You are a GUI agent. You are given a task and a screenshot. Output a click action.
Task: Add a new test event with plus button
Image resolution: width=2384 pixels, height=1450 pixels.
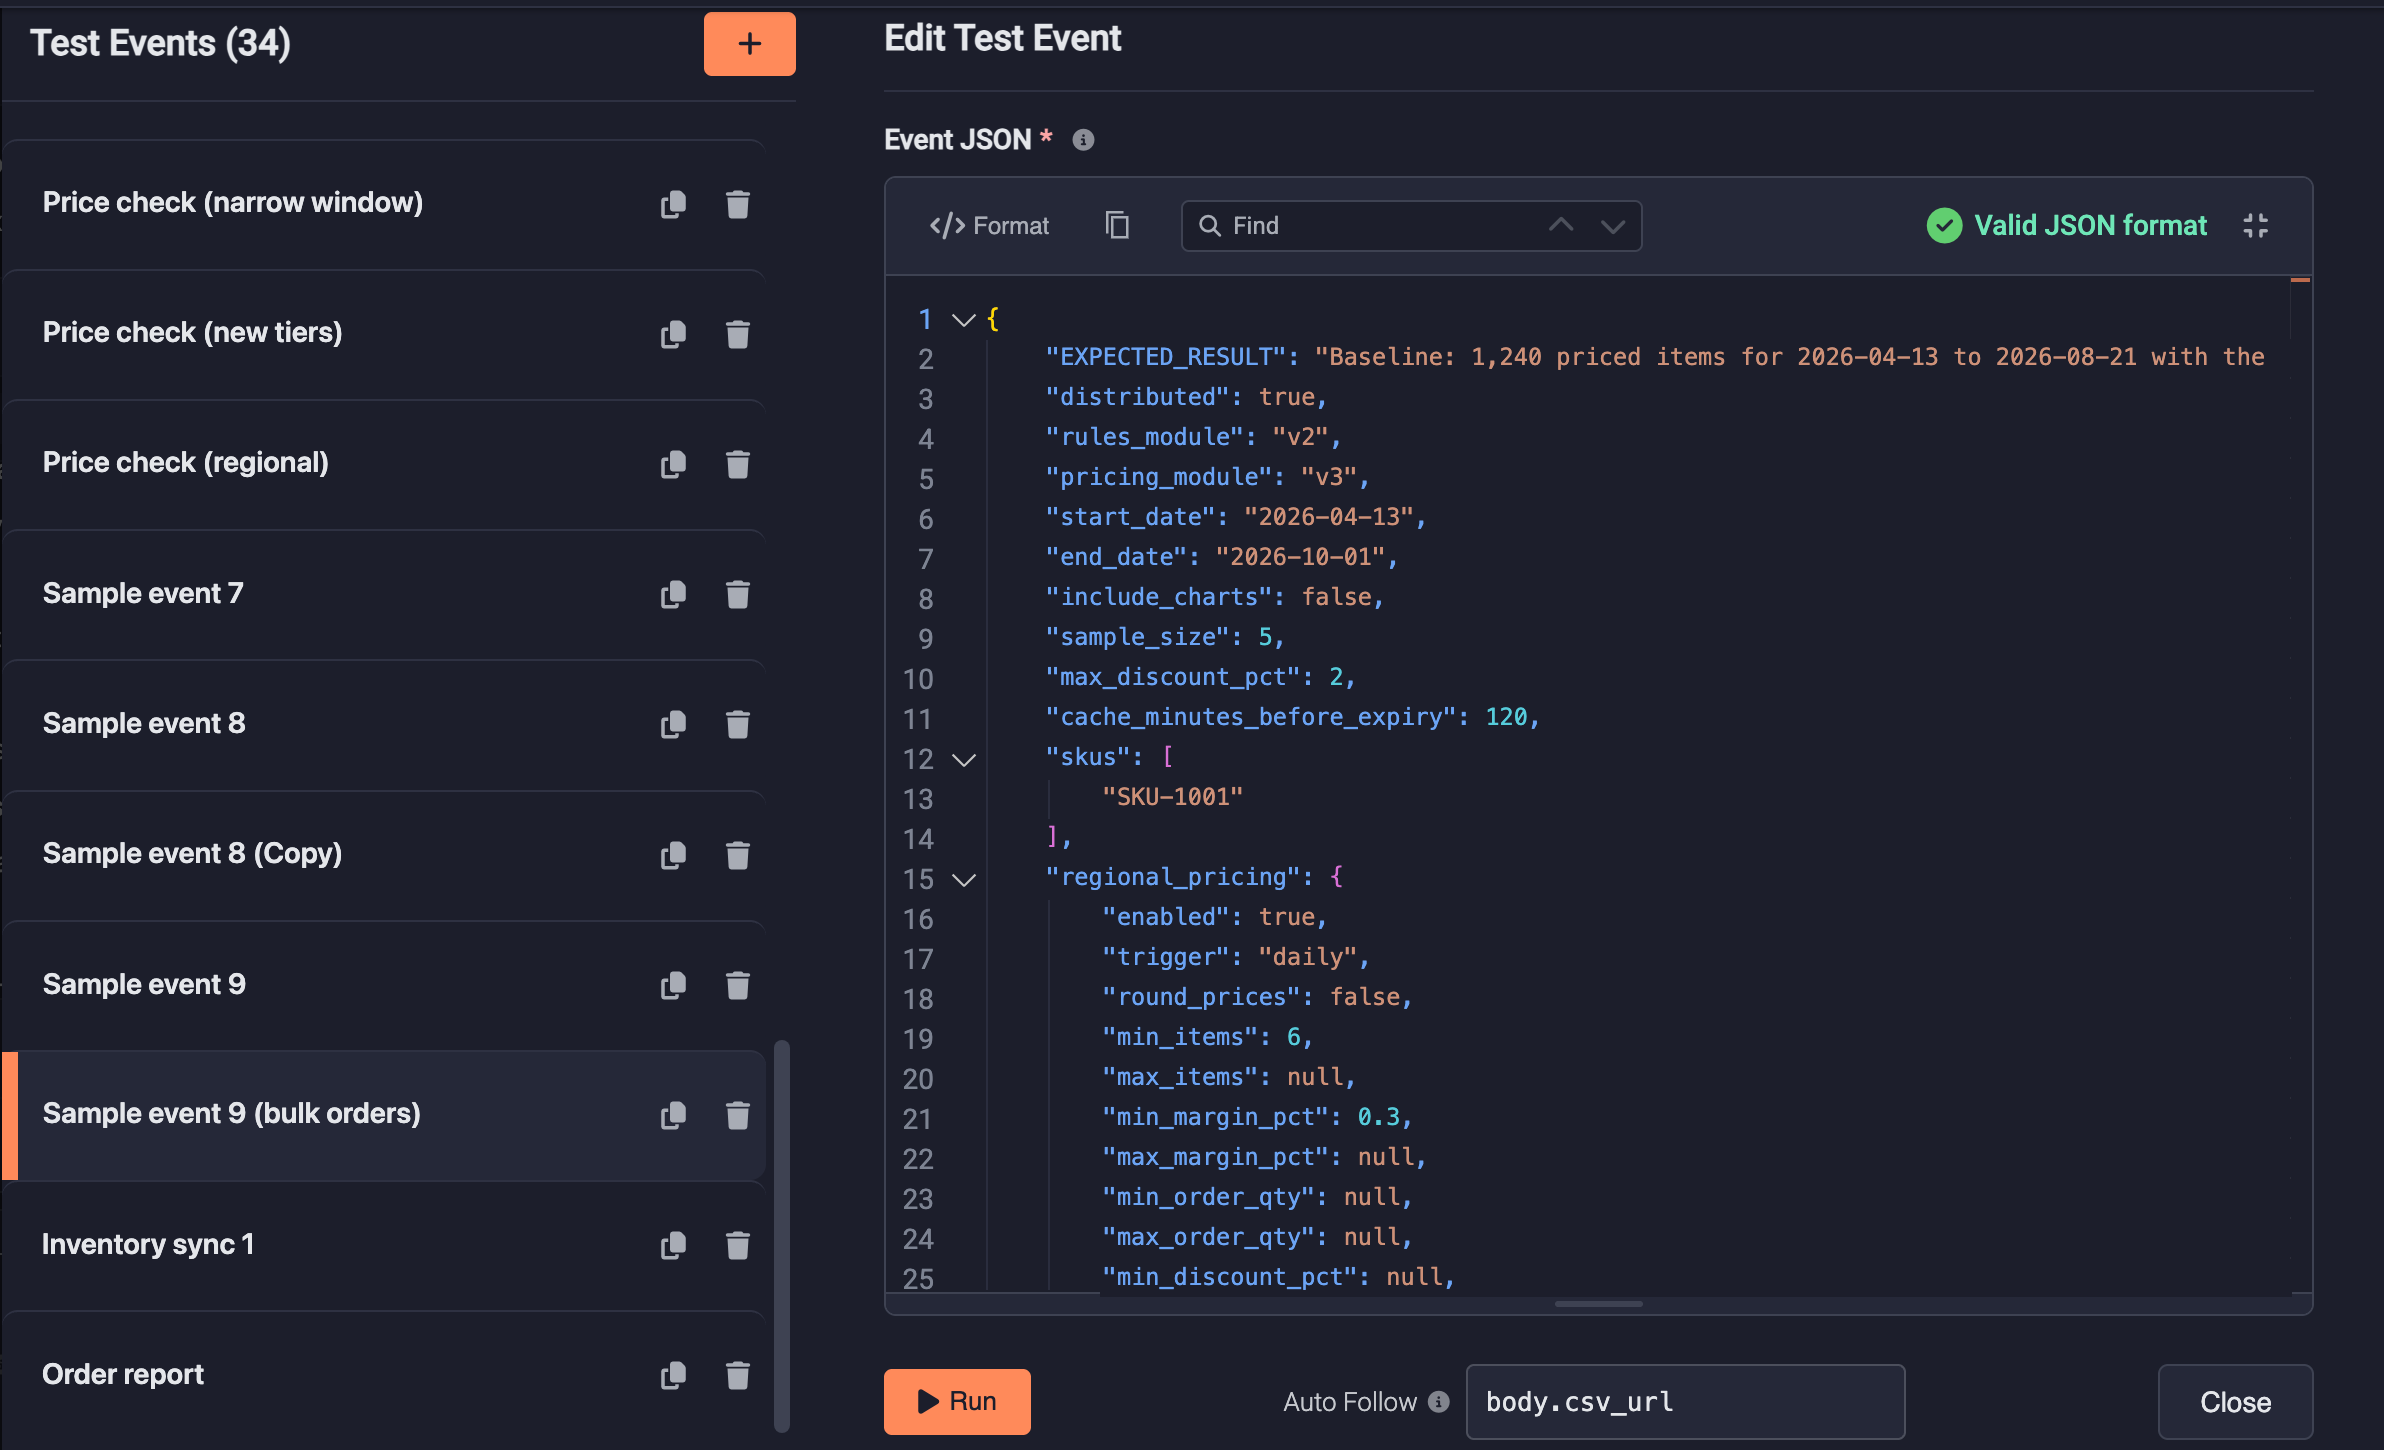tap(749, 44)
